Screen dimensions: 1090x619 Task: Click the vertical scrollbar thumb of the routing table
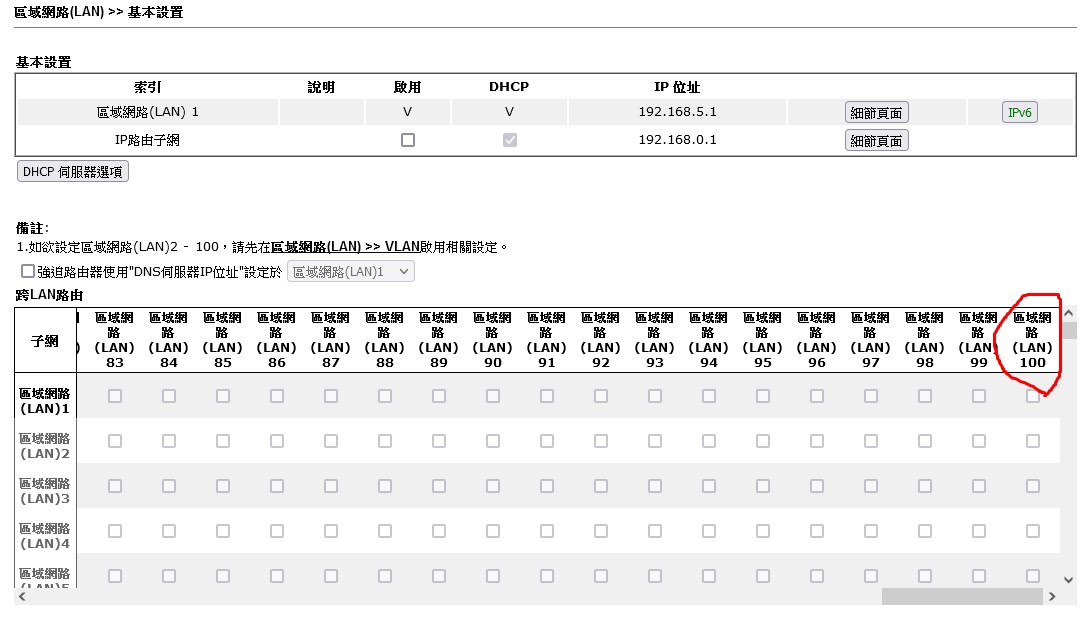point(1069,332)
